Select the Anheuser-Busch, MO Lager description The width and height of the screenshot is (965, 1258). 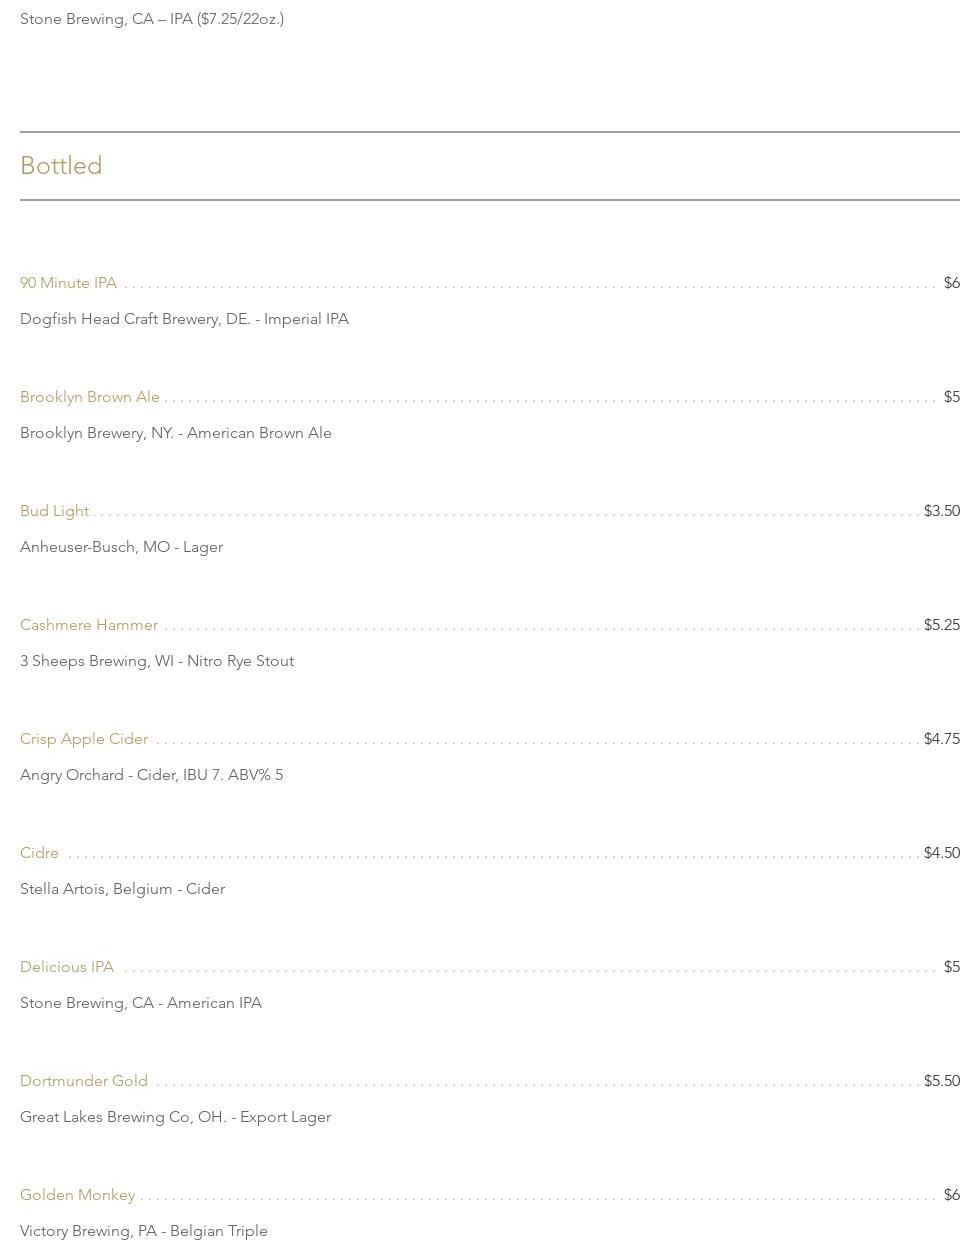pyautogui.click(x=121, y=547)
